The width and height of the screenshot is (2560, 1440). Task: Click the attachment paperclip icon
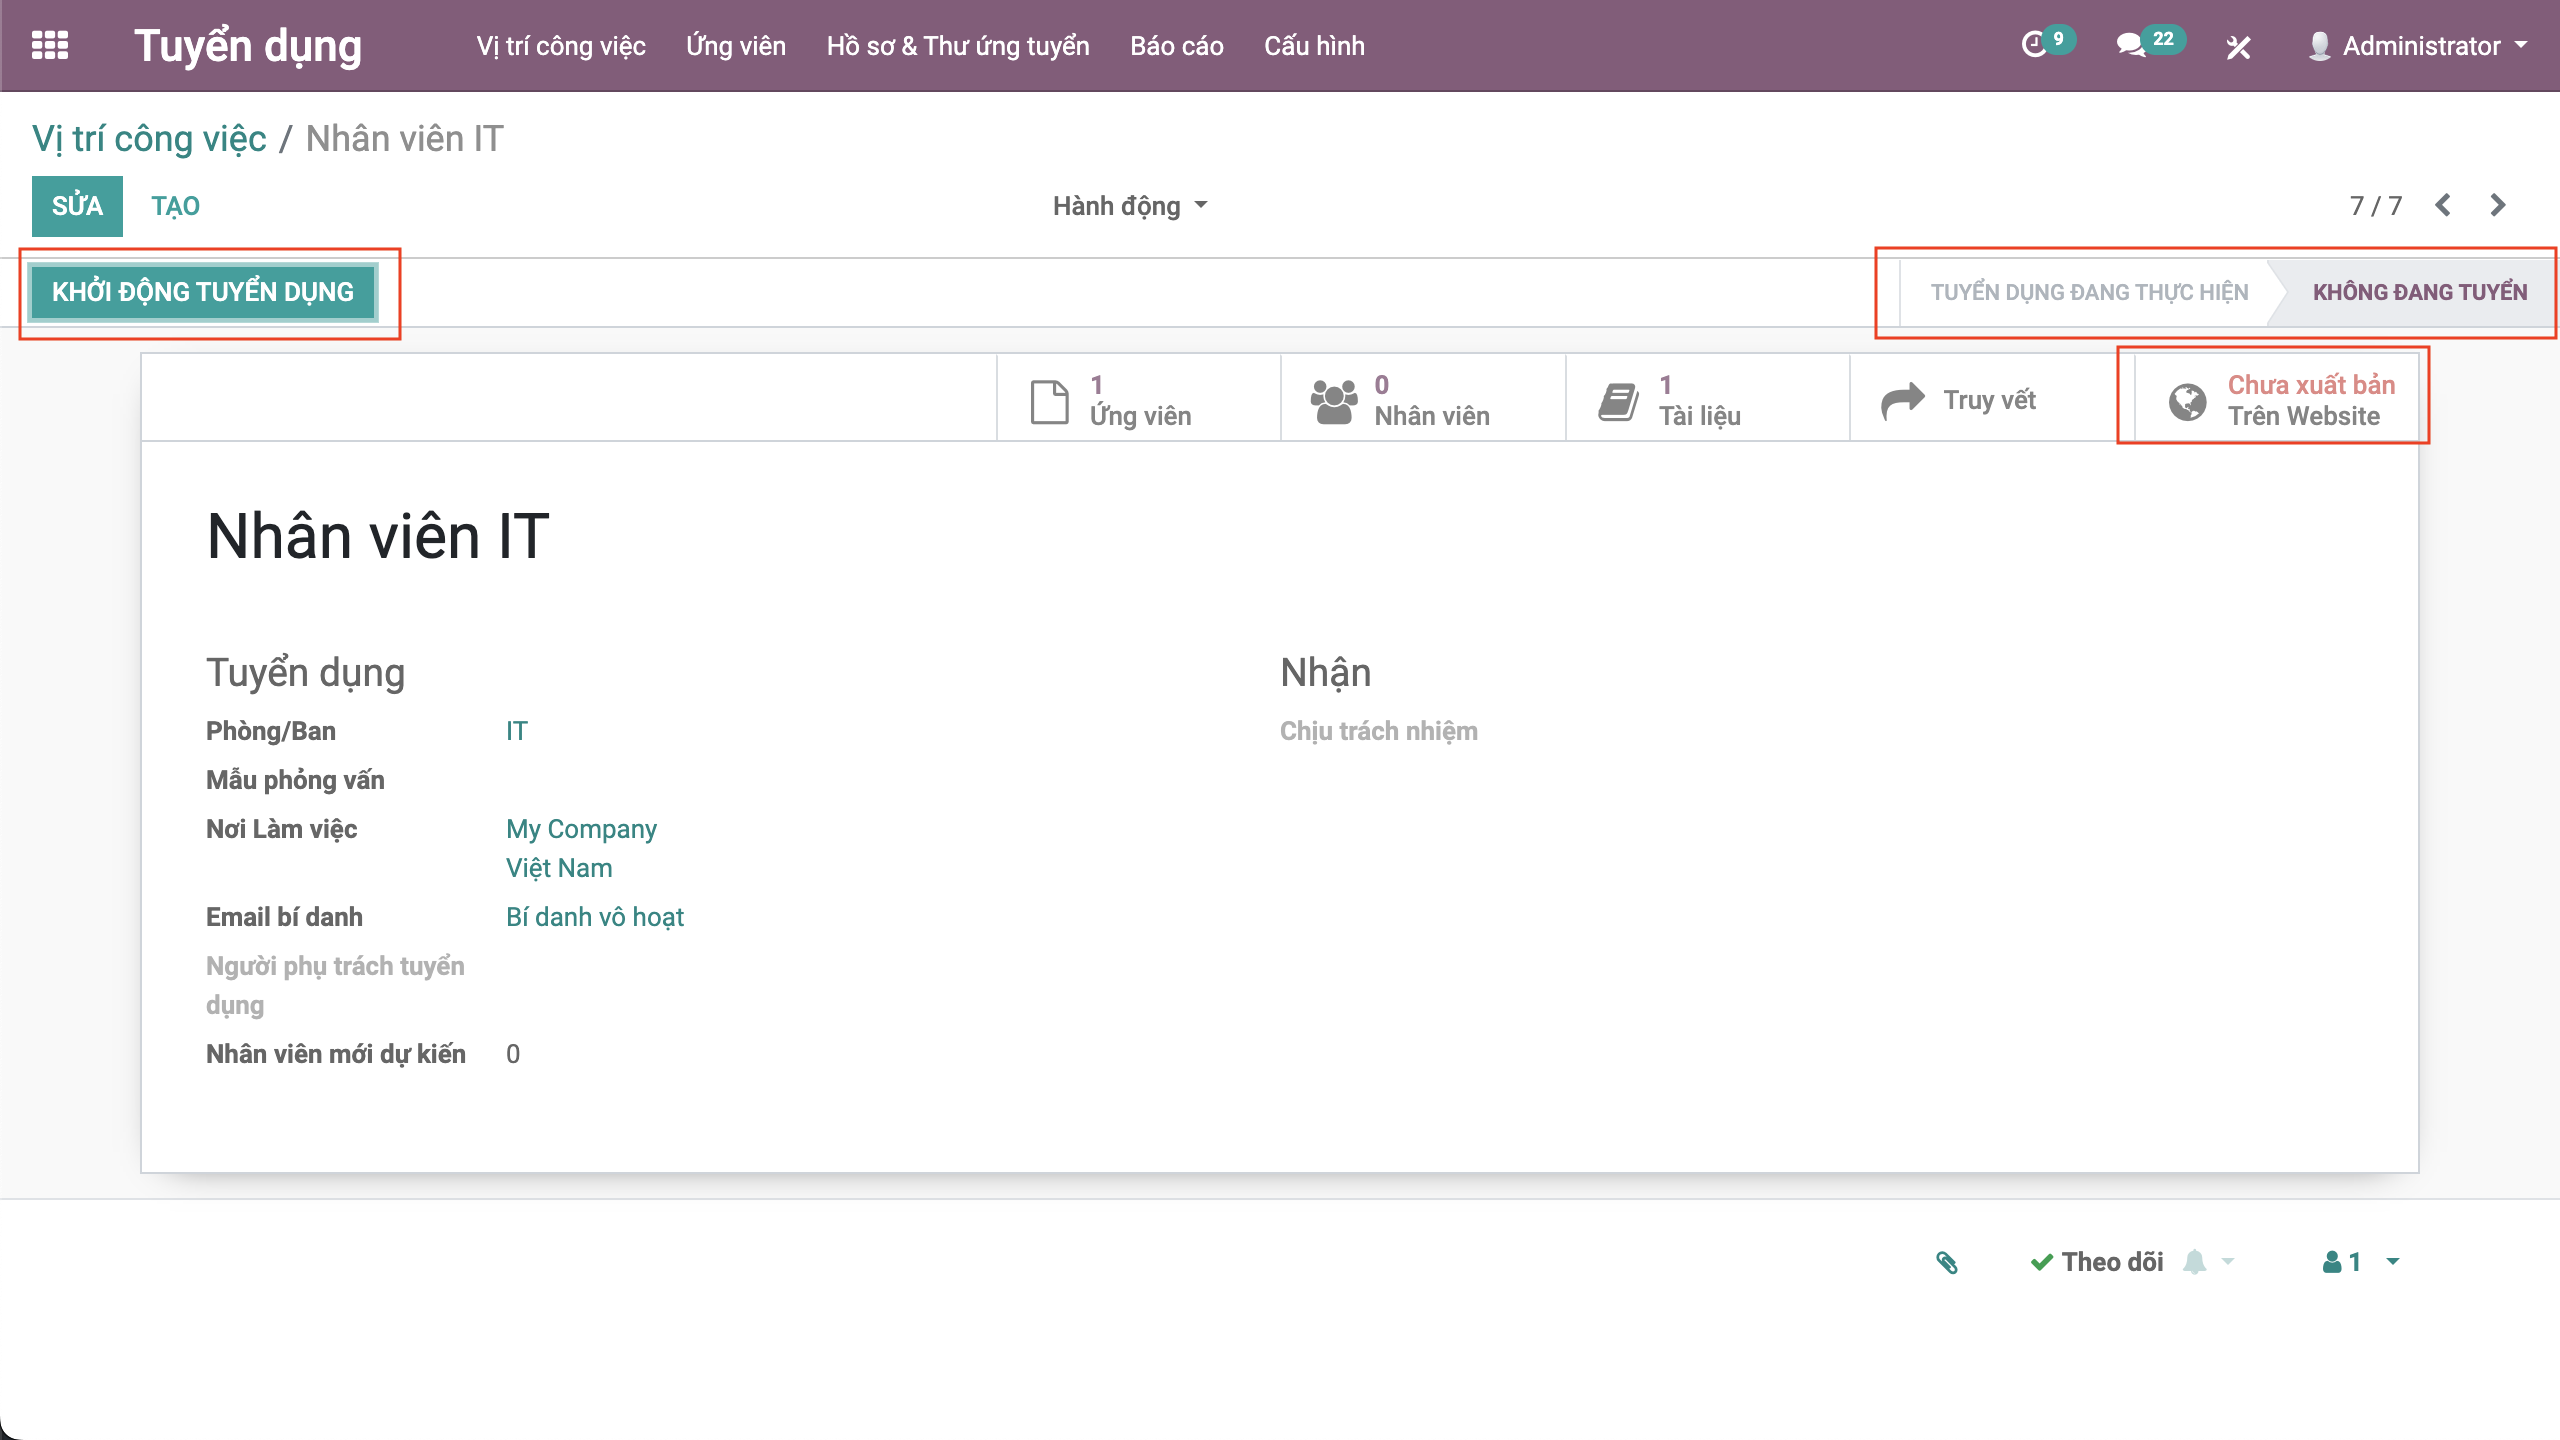tap(1946, 1262)
